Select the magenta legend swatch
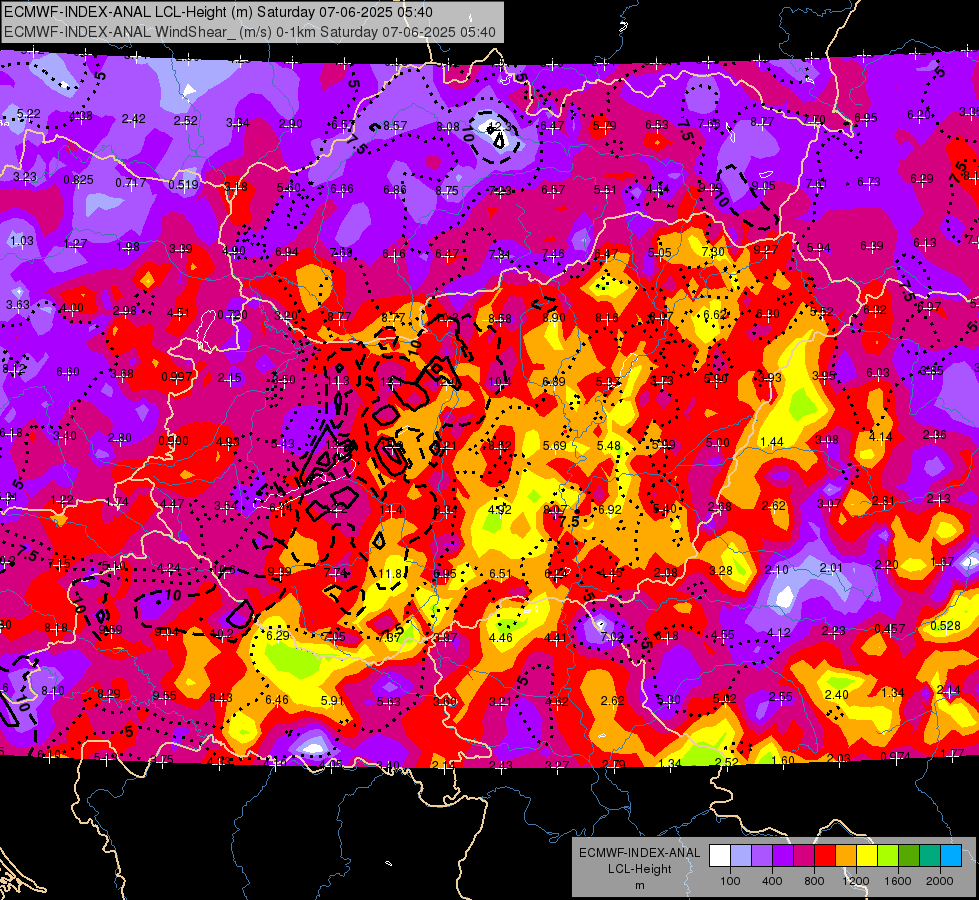 (804, 856)
